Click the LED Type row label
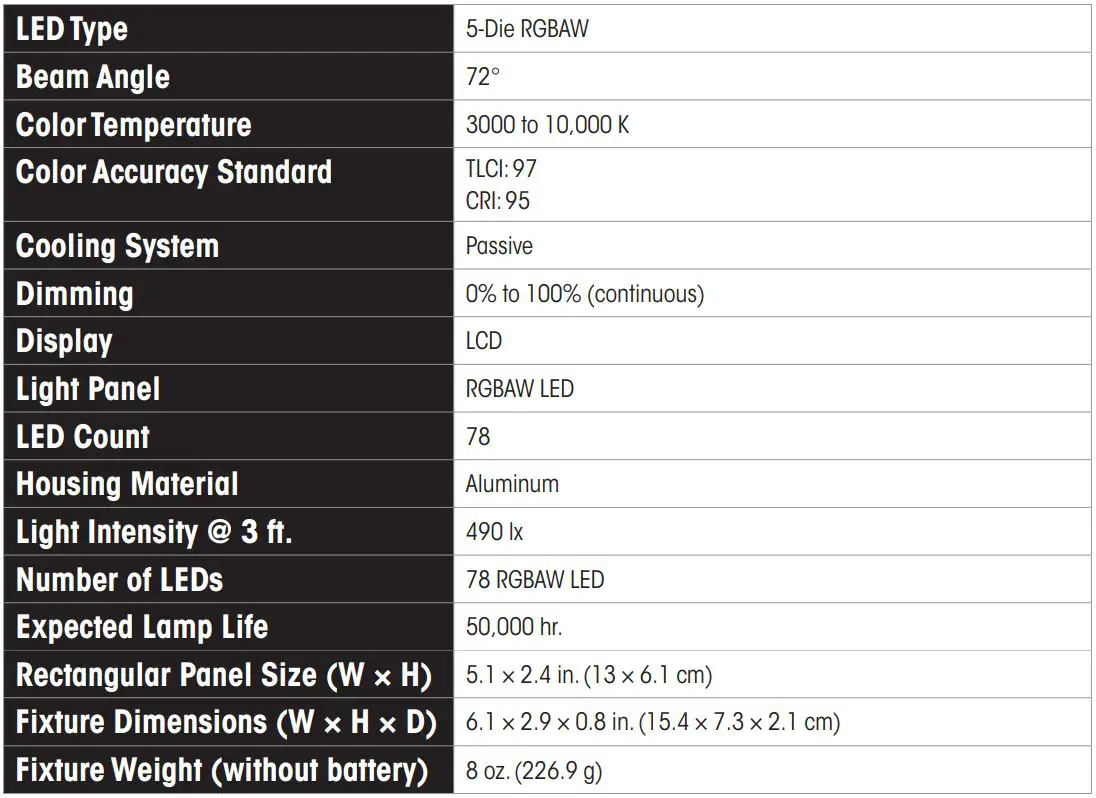The height and width of the screenshot is (798, 1096). coord(72,29)
